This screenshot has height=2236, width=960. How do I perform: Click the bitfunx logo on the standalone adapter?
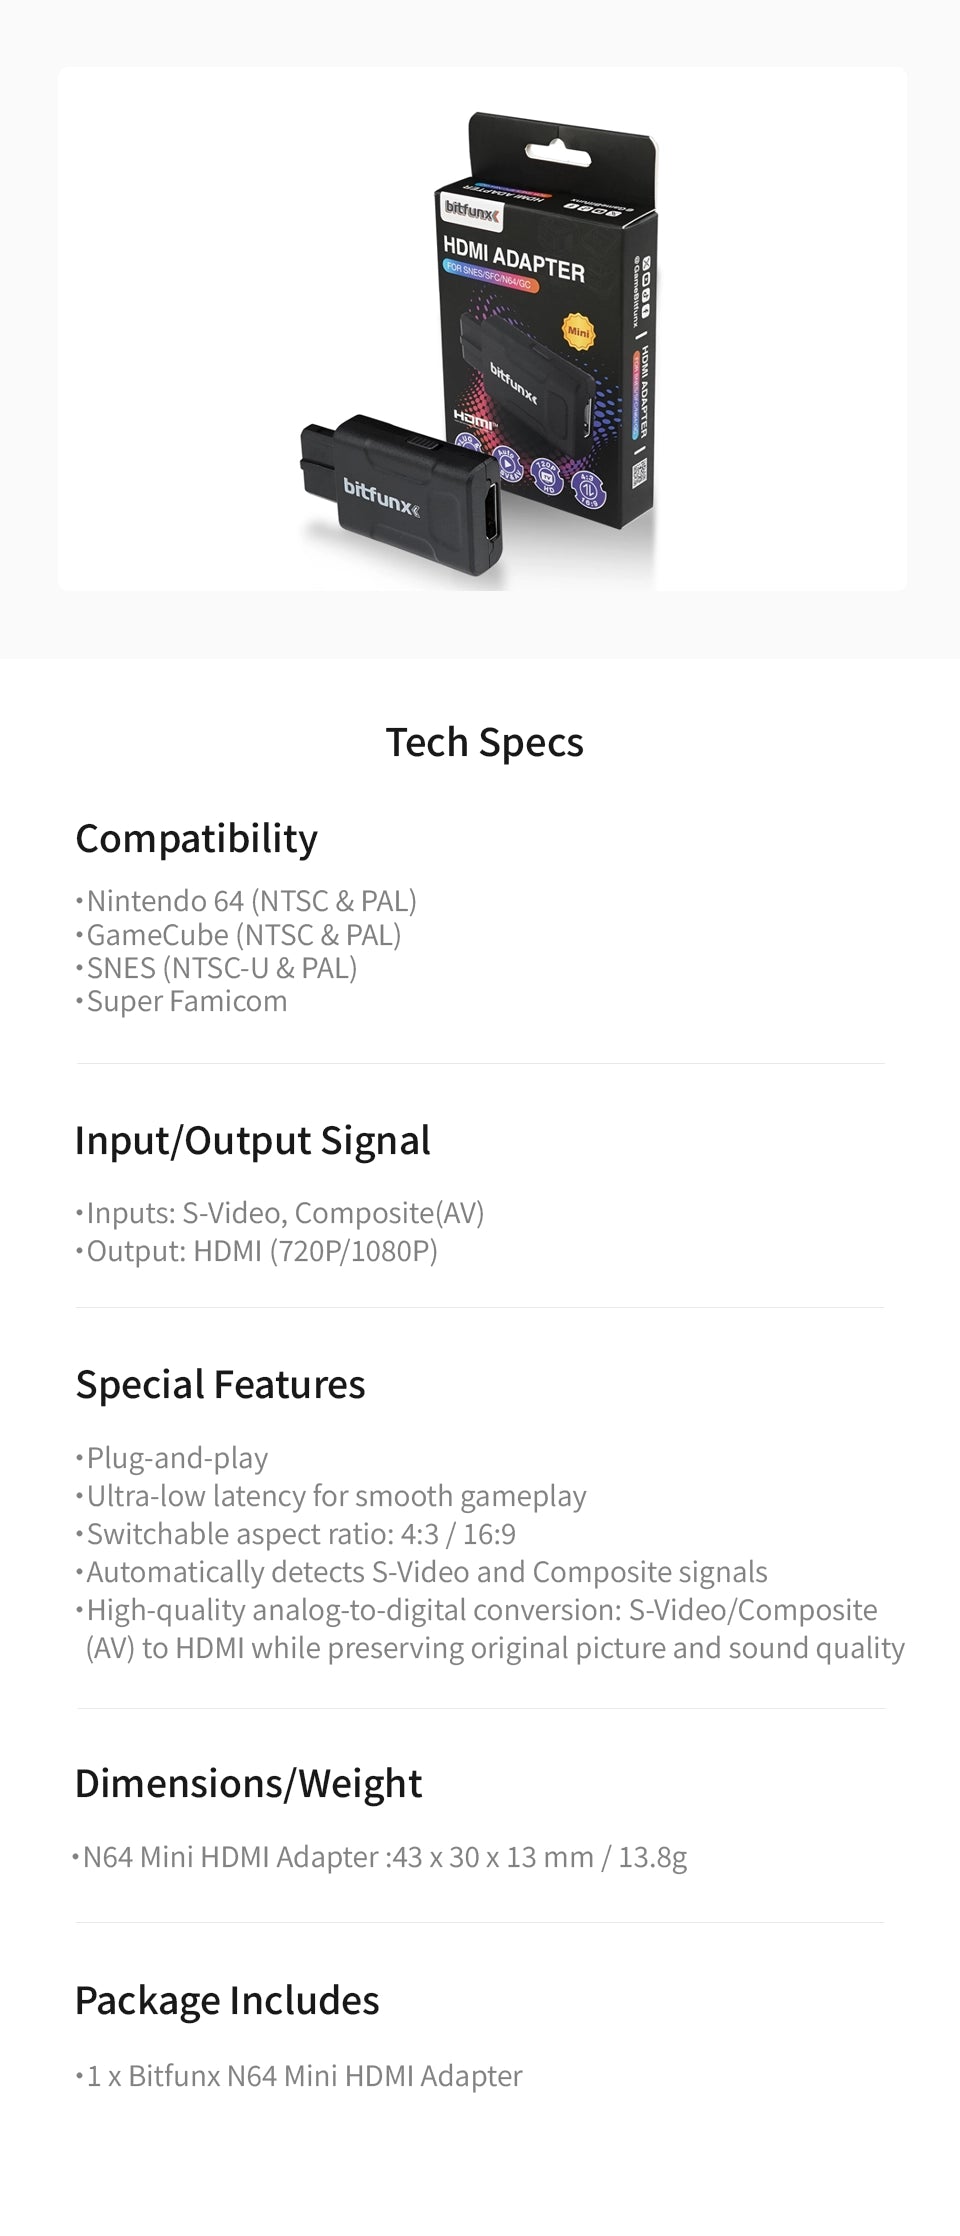[x=381, y=497]
